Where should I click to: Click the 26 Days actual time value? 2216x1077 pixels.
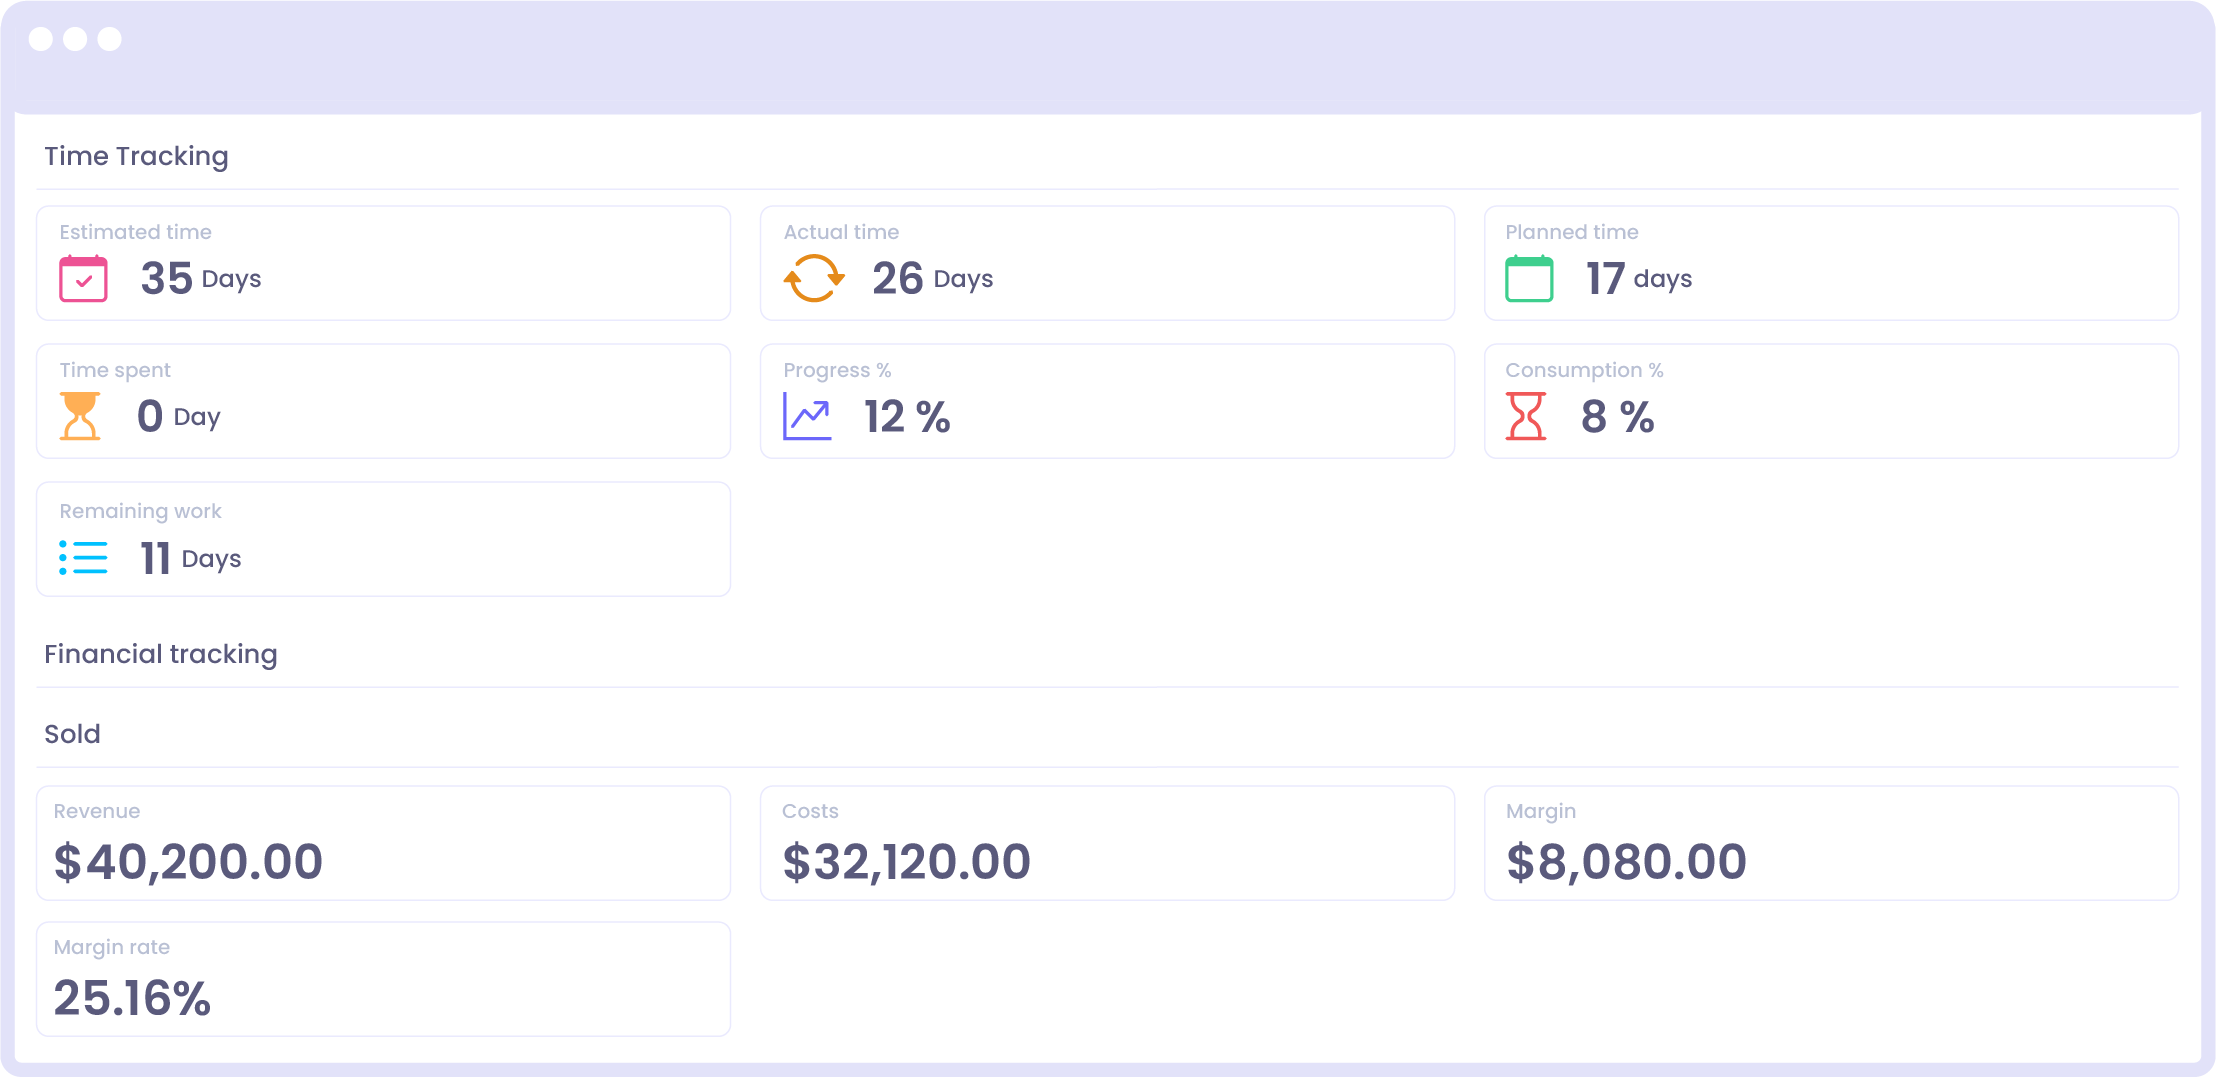coord(932,278)
